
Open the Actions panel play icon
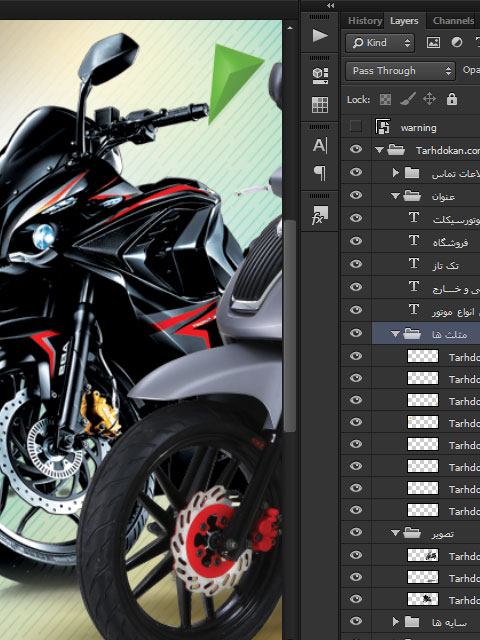(x=320, y=36)
